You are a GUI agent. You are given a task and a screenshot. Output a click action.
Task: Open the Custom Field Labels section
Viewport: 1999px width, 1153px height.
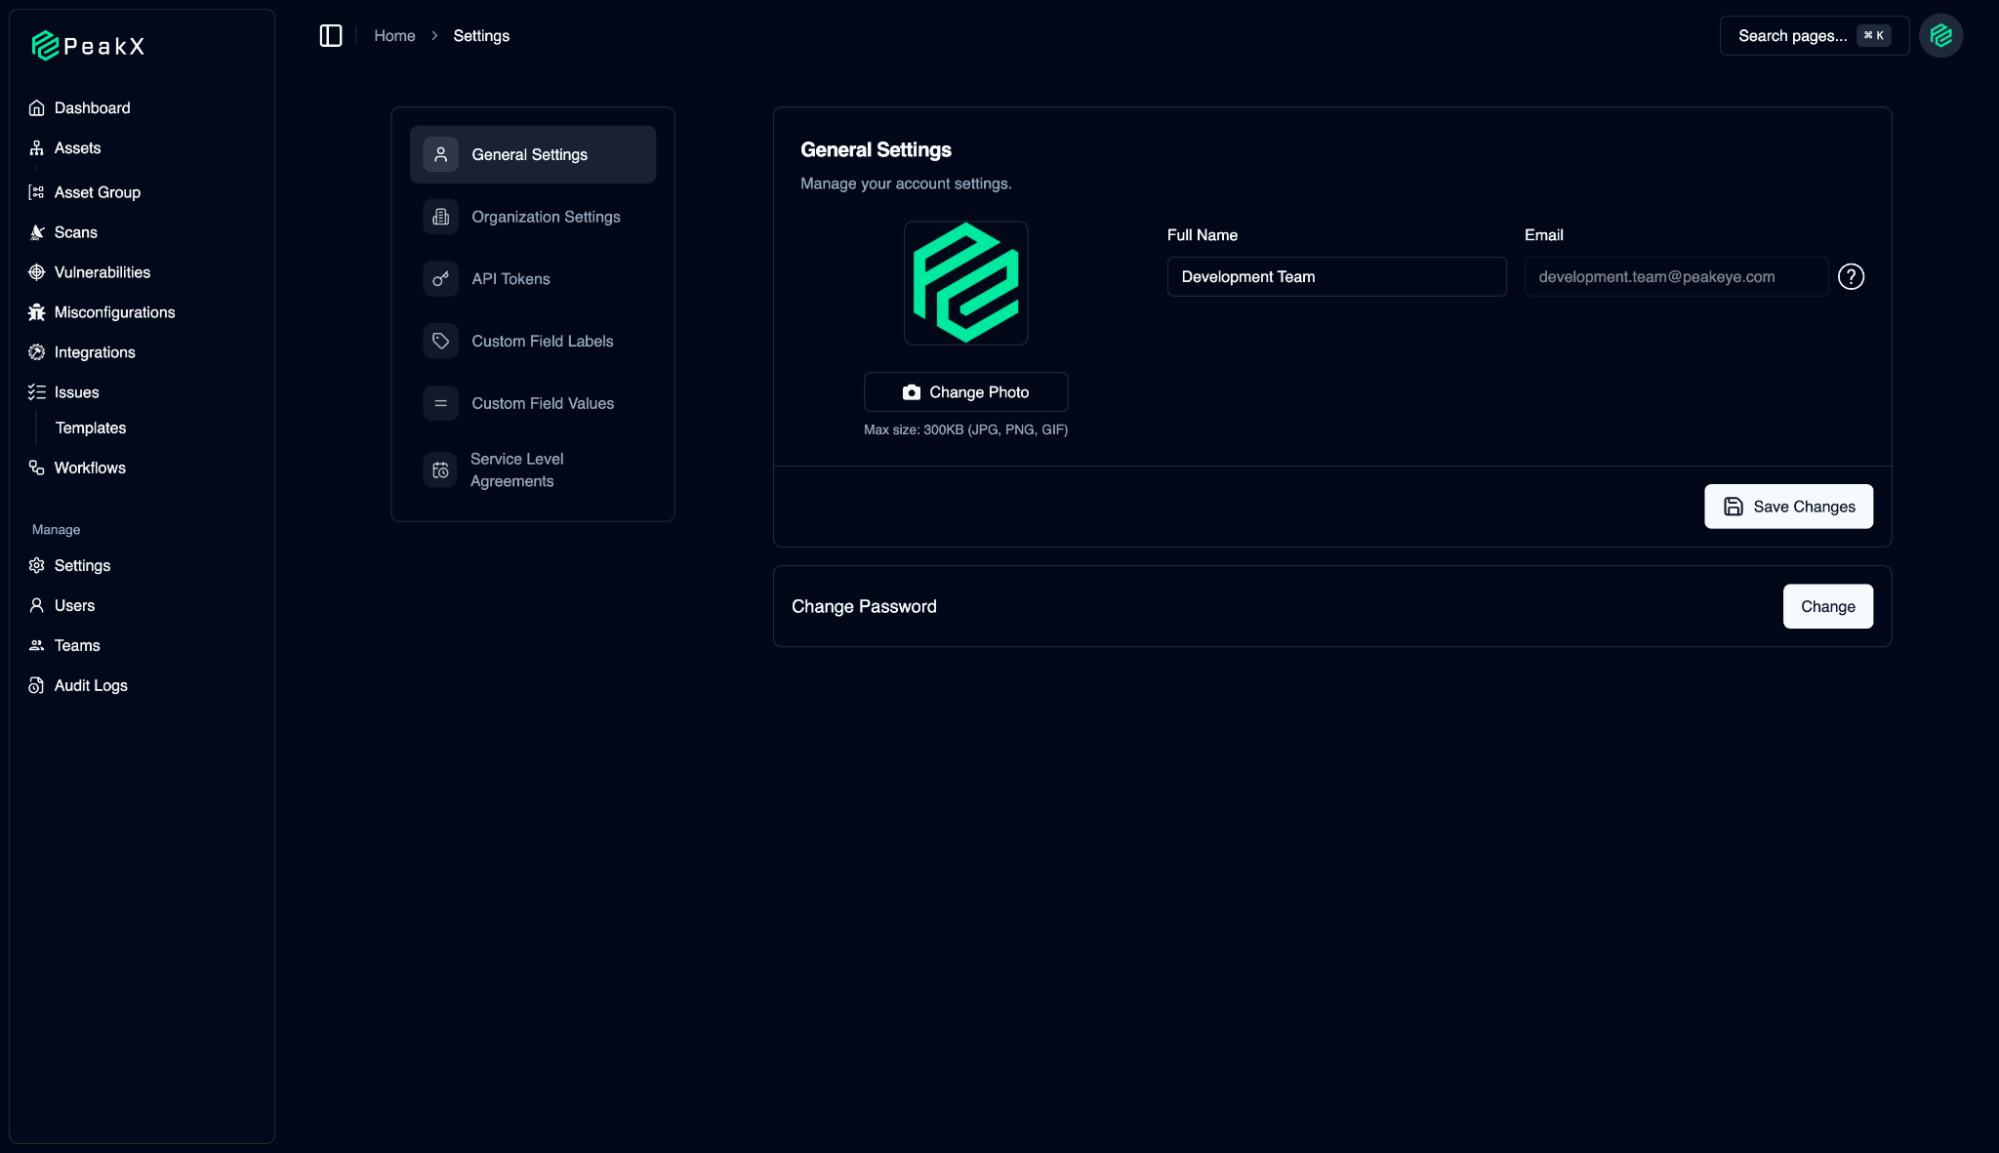(541, 341)
